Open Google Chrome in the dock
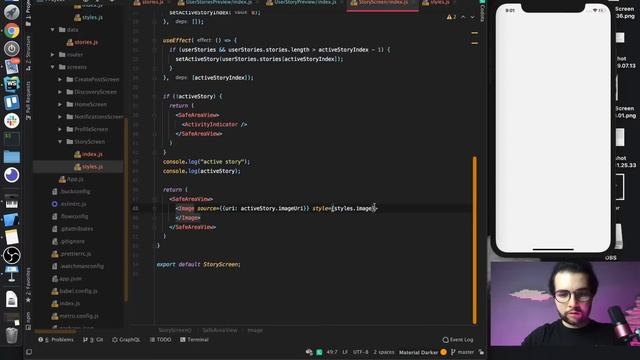The height and width of the screenshot is (360, 640). (11, 31)
